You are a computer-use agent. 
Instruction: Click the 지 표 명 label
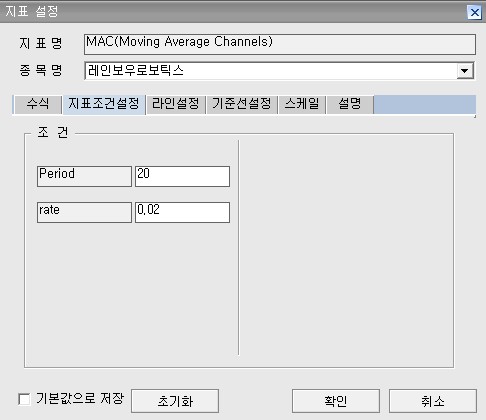pos(41,43)
